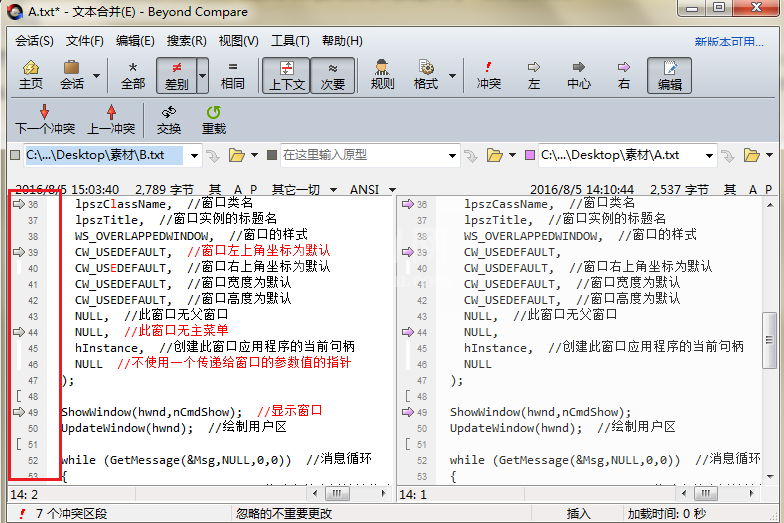Show 全部 all lines
The height and width of the screenshot is (523, 784).
tap(133, 75)
